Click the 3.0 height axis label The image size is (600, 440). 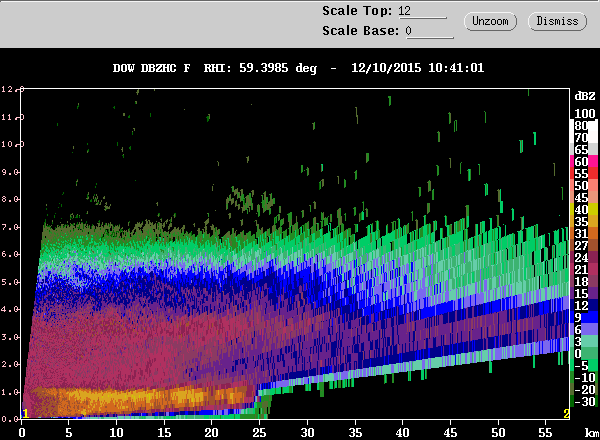(10, 337)
